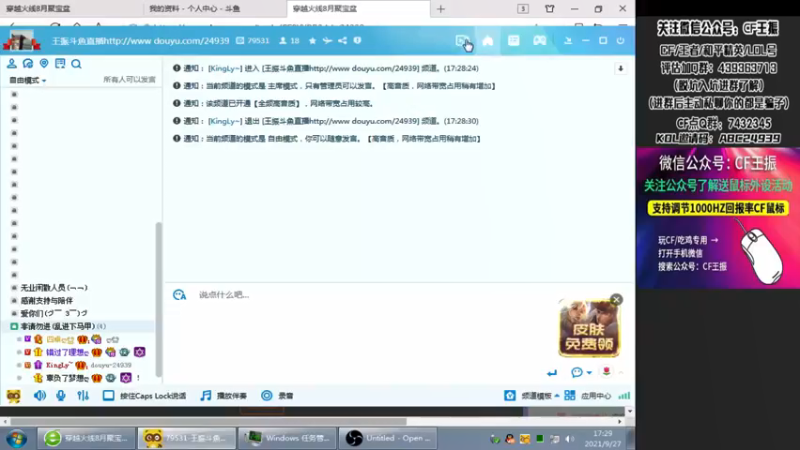Click the [KingLy~] link in the join notice
The width and height of the screenshot is (800, 450).
[225, 68]
